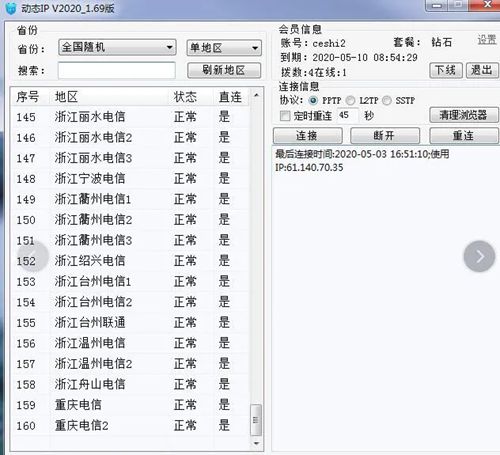500x455 pixels.
Task: Click the 断开 disconnect button
Action: click(x=385, y=136)
